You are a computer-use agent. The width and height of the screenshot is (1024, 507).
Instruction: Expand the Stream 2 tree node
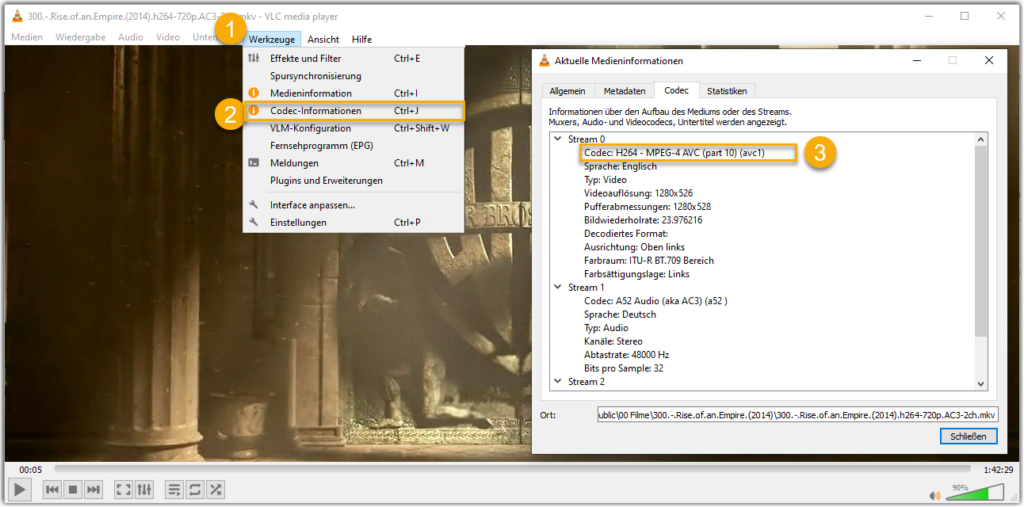point(557,381)
